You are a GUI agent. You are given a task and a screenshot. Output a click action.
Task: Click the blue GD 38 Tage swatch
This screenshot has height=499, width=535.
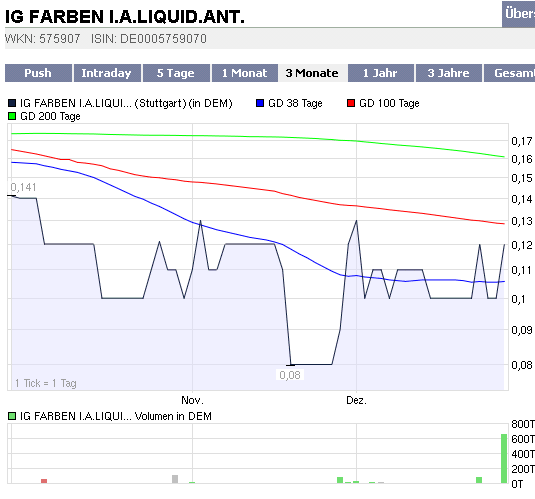tap(260, 103)
